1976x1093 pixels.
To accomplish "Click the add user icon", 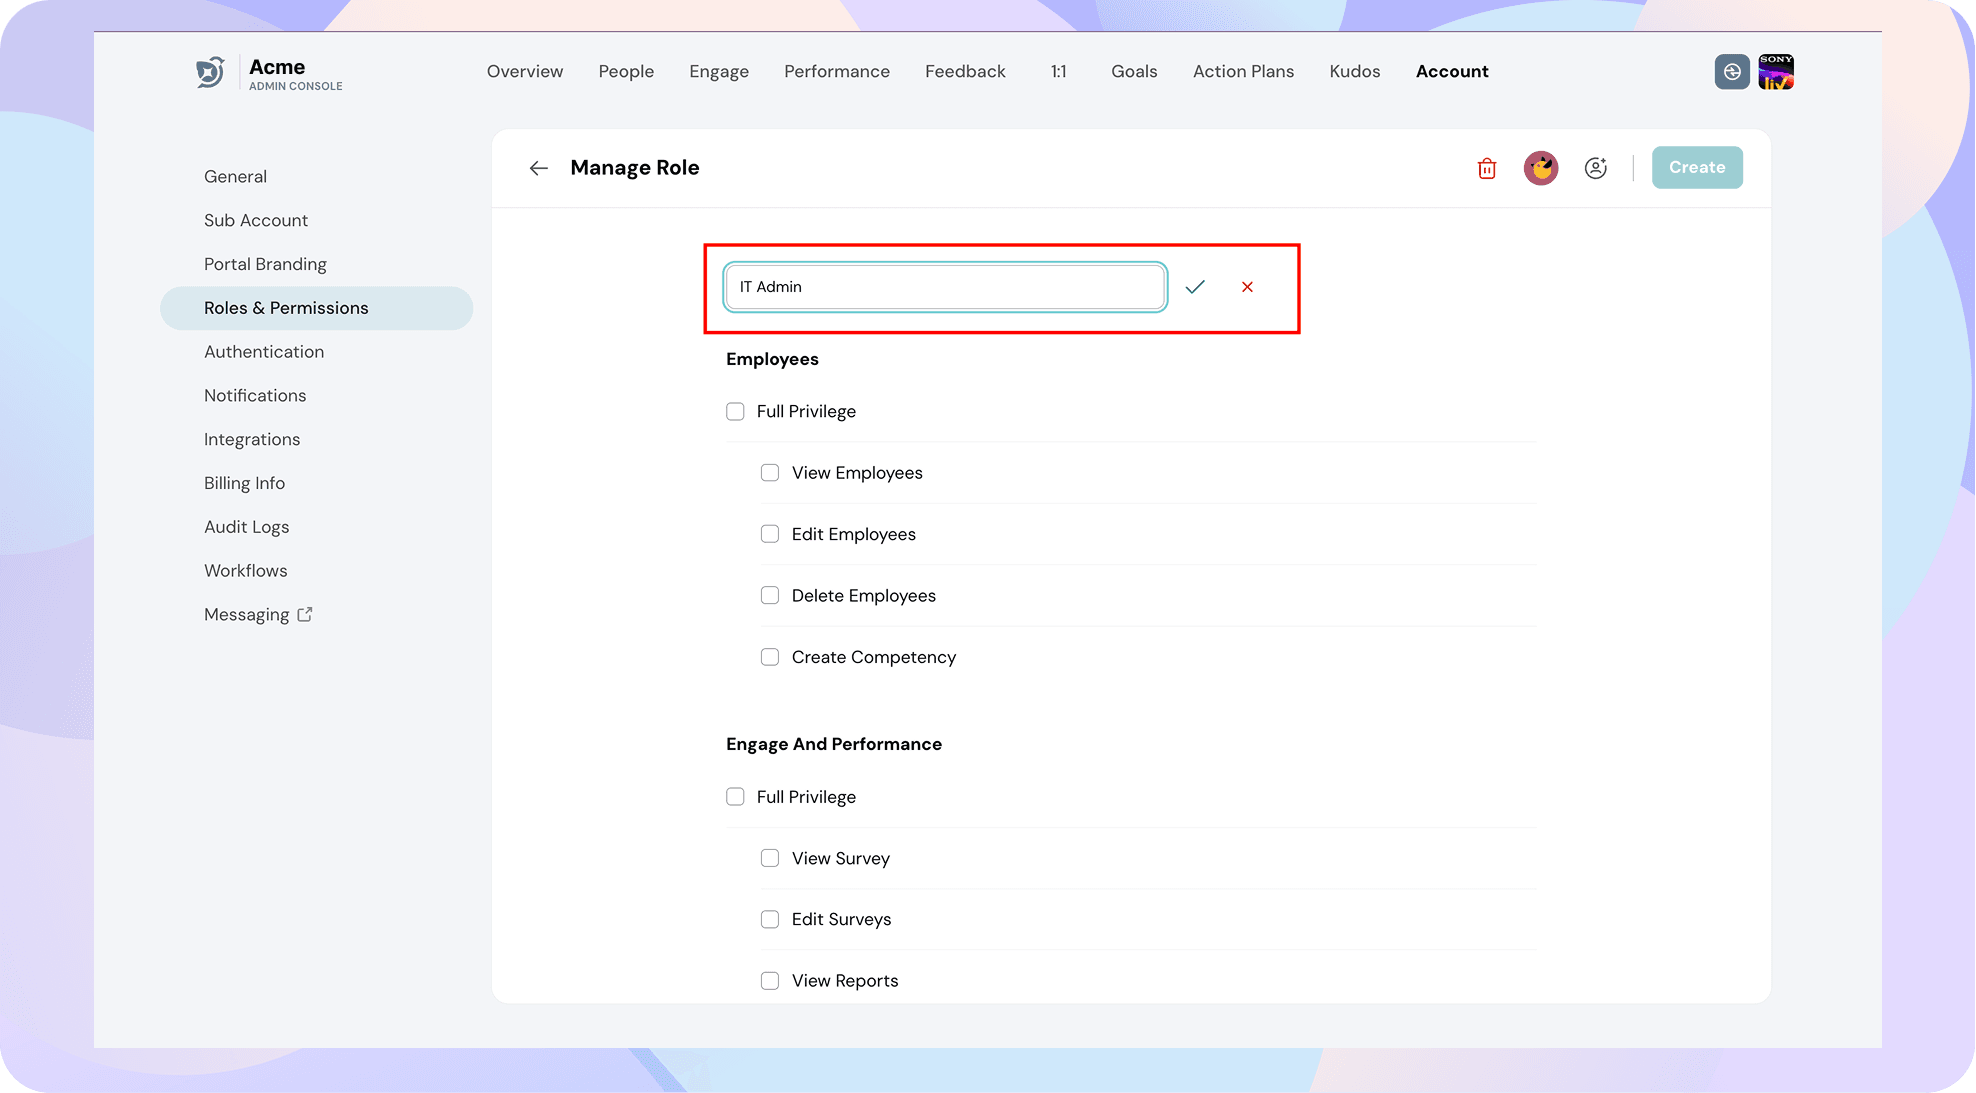I will [1596, 168].
